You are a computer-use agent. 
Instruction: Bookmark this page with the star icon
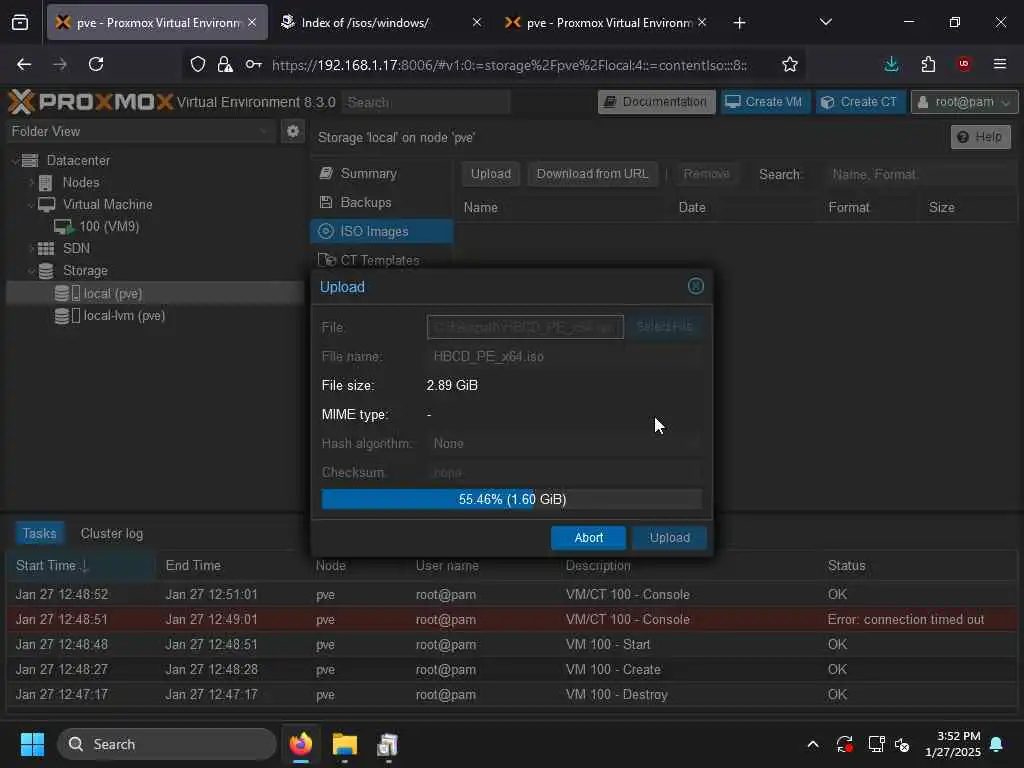pyautogui.click(x=790, y=64)
